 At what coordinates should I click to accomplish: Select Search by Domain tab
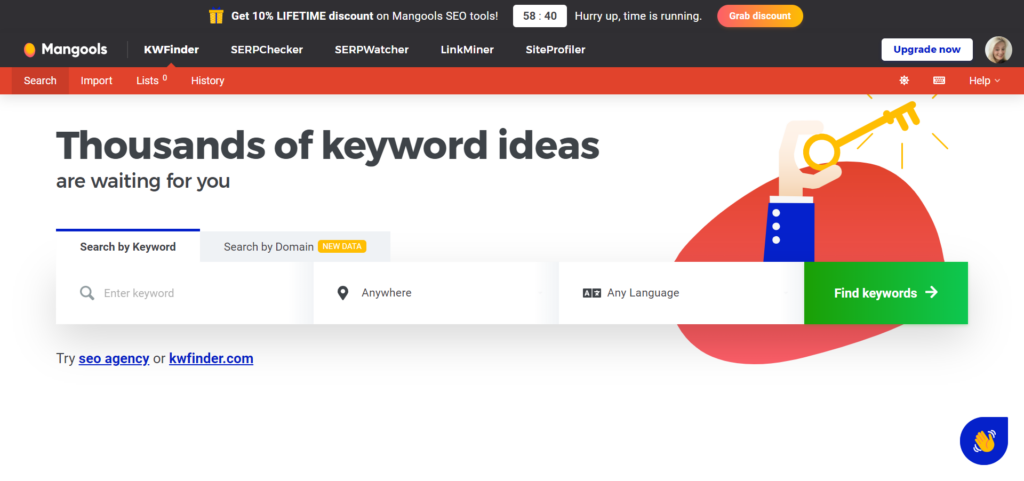pyautogui.click(x=295, y=247)
